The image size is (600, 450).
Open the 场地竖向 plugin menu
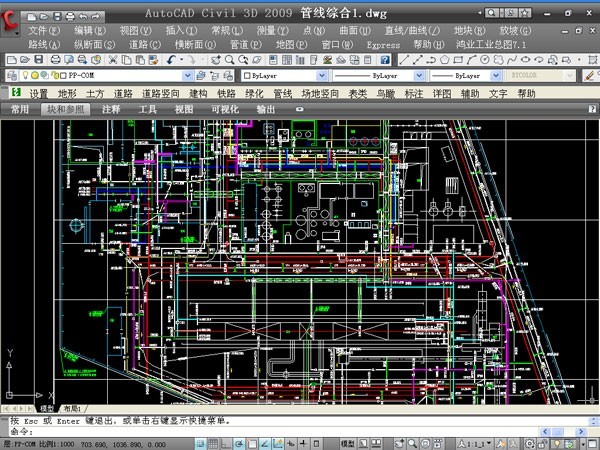click(x=320, y=93)
